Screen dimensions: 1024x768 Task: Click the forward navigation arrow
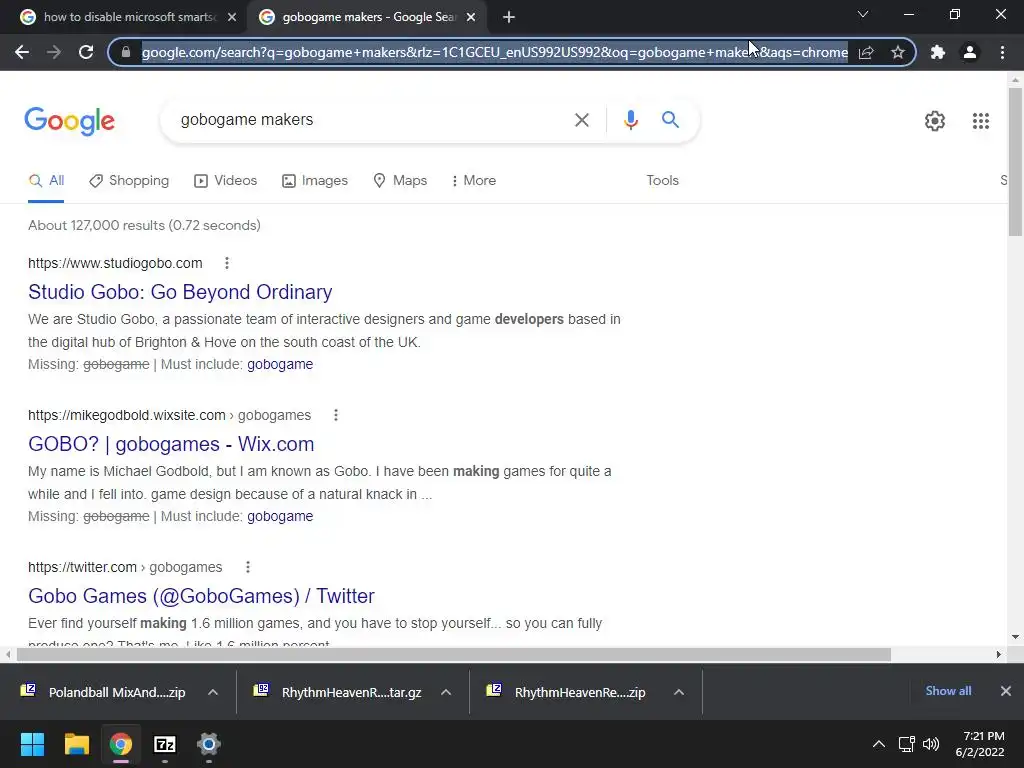pyautogui.click(x=54, y=52)
